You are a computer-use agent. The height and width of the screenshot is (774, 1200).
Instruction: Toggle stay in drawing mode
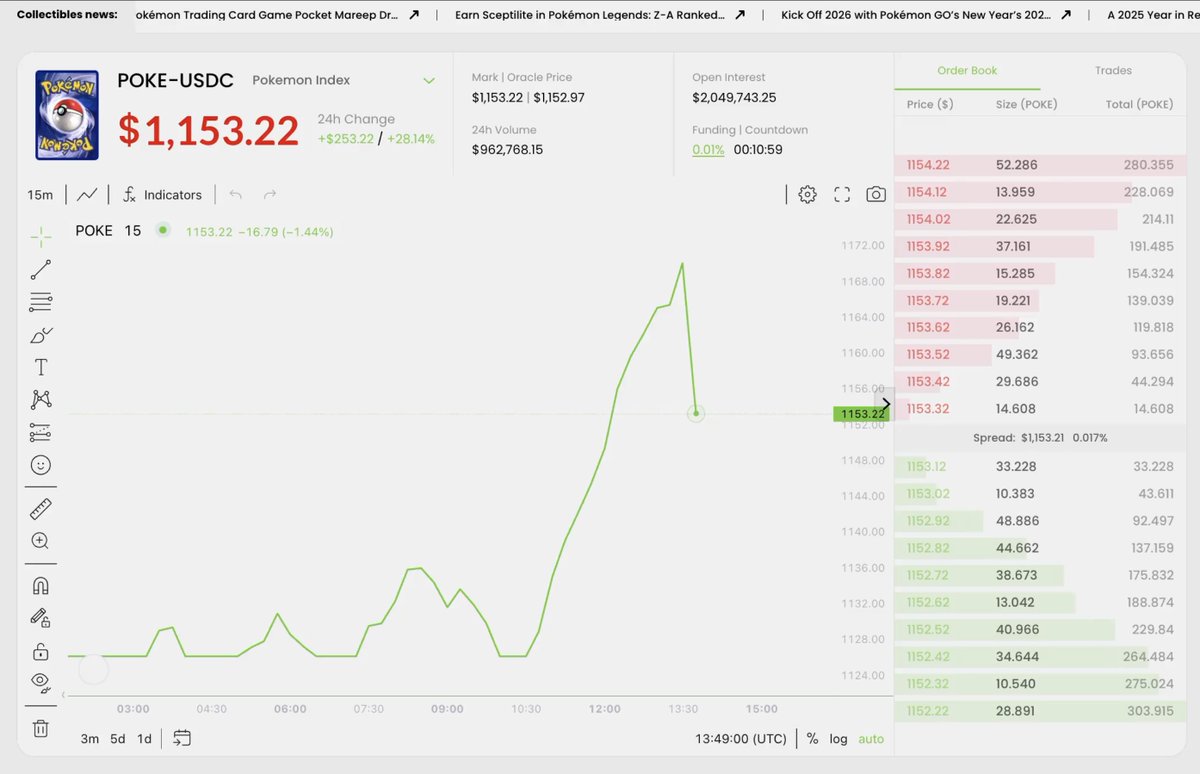(40, 618)
